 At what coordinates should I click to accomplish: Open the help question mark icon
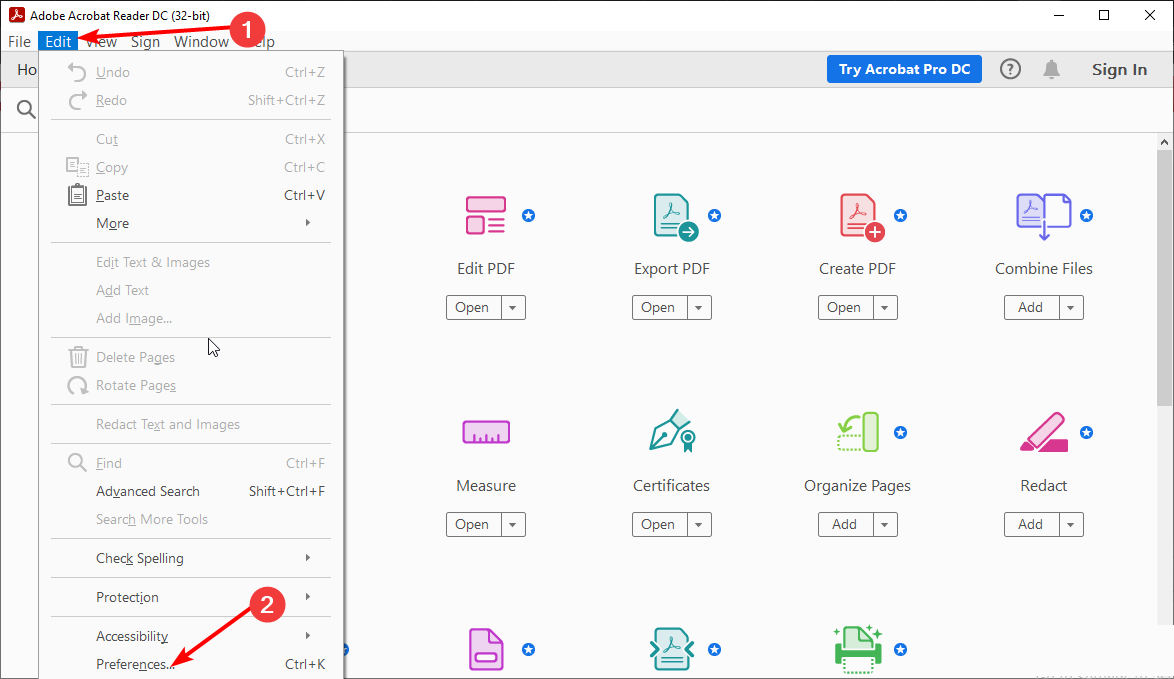tap(1010, 70)
